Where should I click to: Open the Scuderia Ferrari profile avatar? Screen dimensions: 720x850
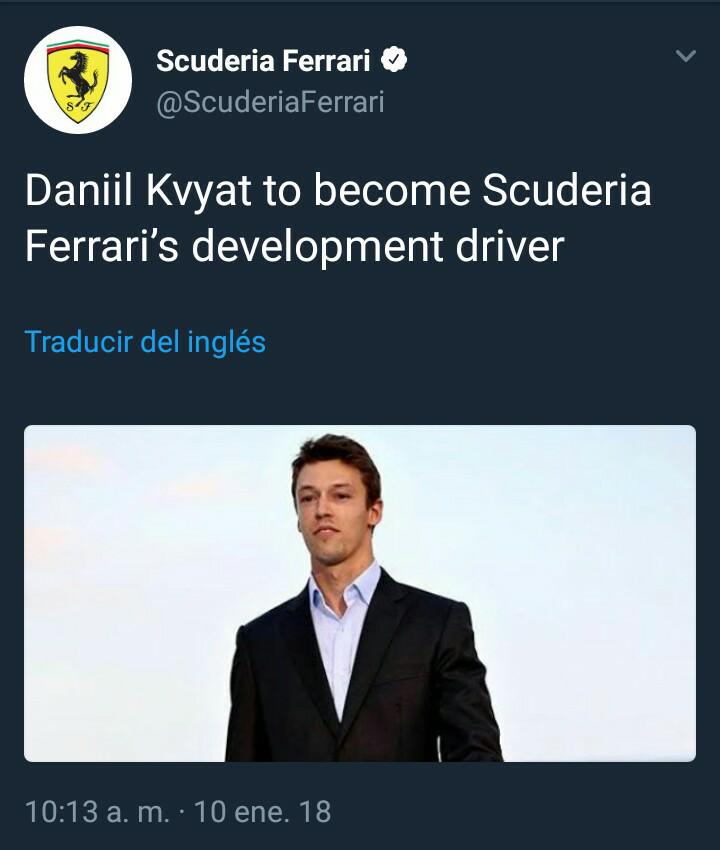pos(78,80)
